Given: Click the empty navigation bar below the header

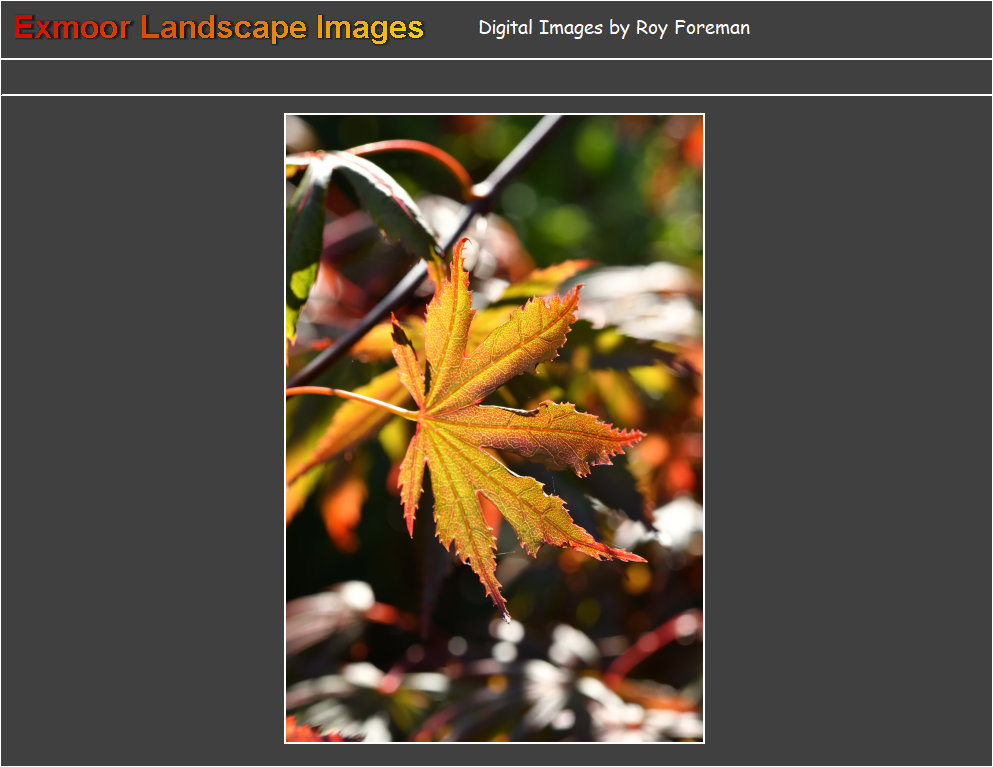Looking at the screenshot, I should pyautogui.click(x=496, y=77).
